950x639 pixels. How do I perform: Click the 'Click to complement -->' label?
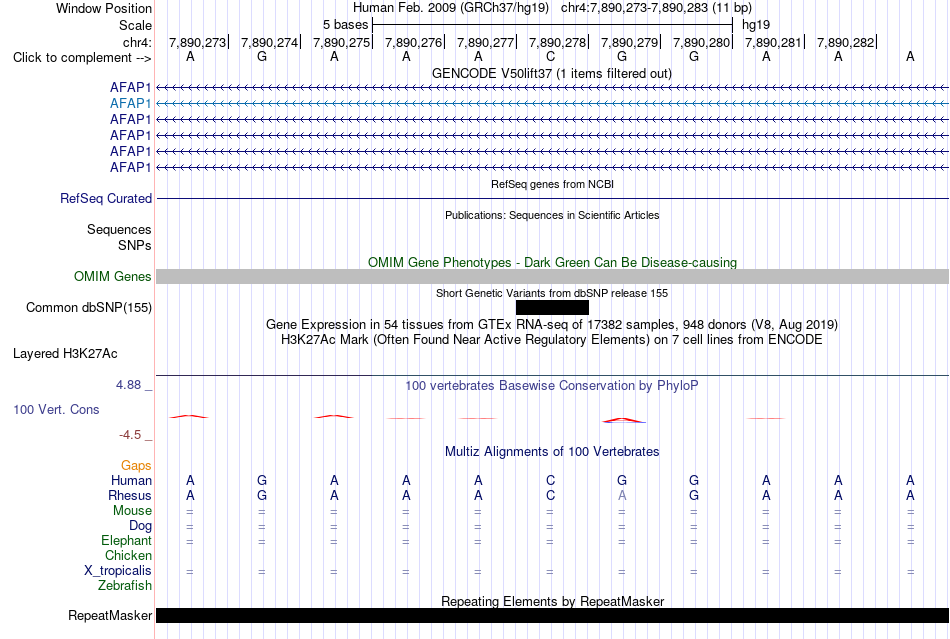[x=82, y=58]
